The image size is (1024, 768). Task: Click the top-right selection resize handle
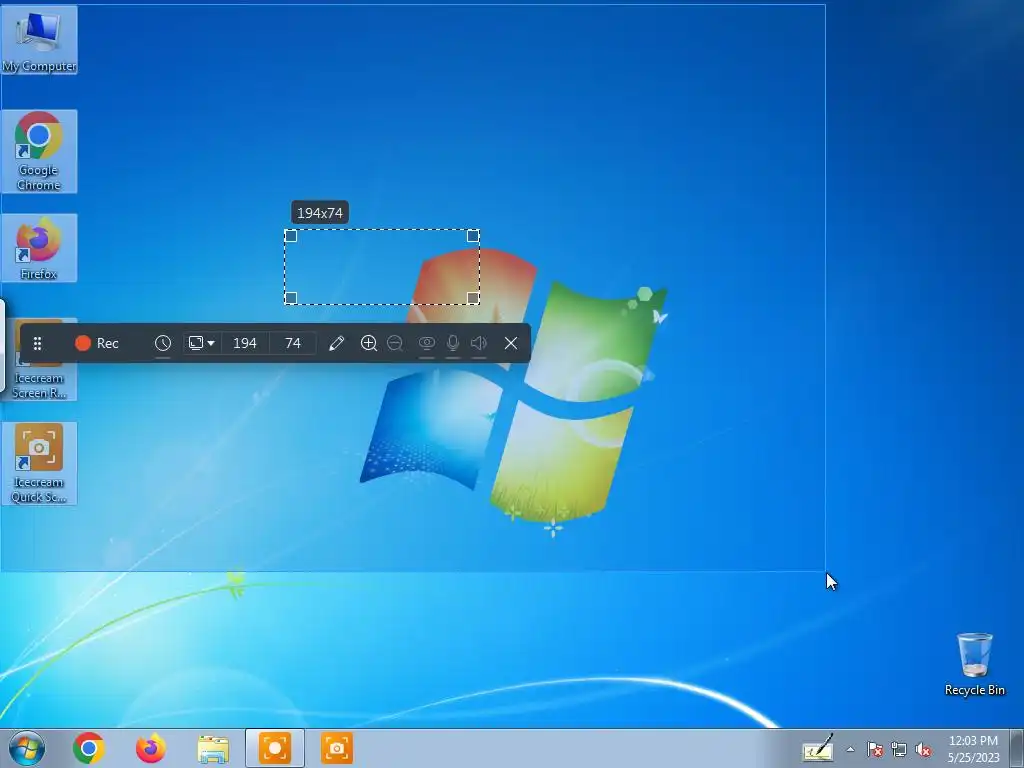click(473, 236)
